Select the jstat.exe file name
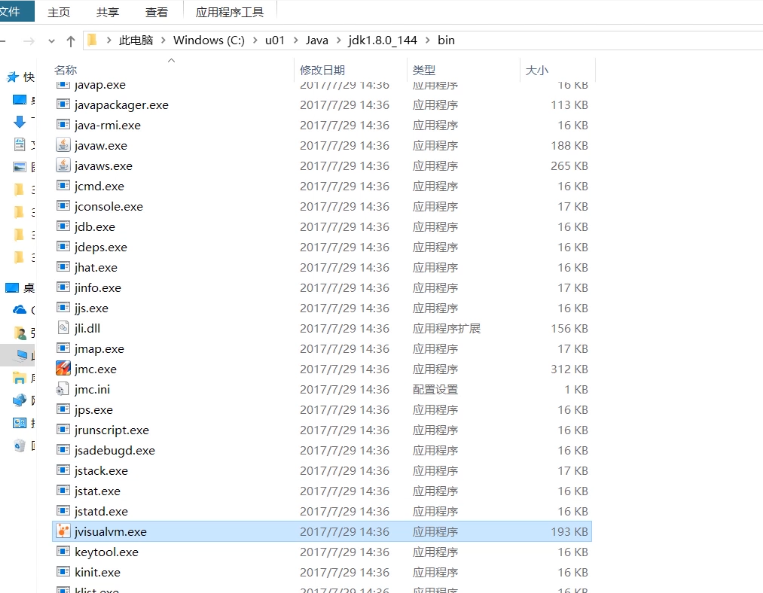This screenshot has width=763, height=593. [97, 491]
